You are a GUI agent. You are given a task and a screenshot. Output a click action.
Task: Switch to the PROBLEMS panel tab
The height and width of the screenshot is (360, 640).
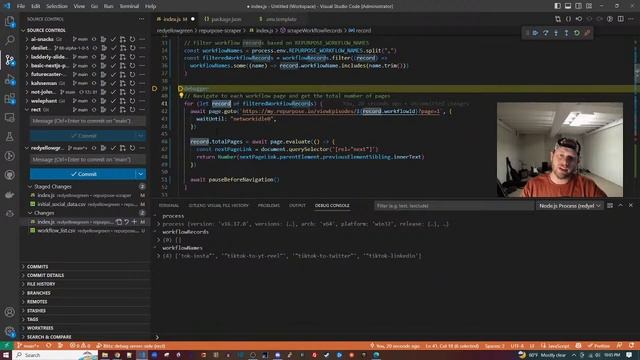coord(269,205)
